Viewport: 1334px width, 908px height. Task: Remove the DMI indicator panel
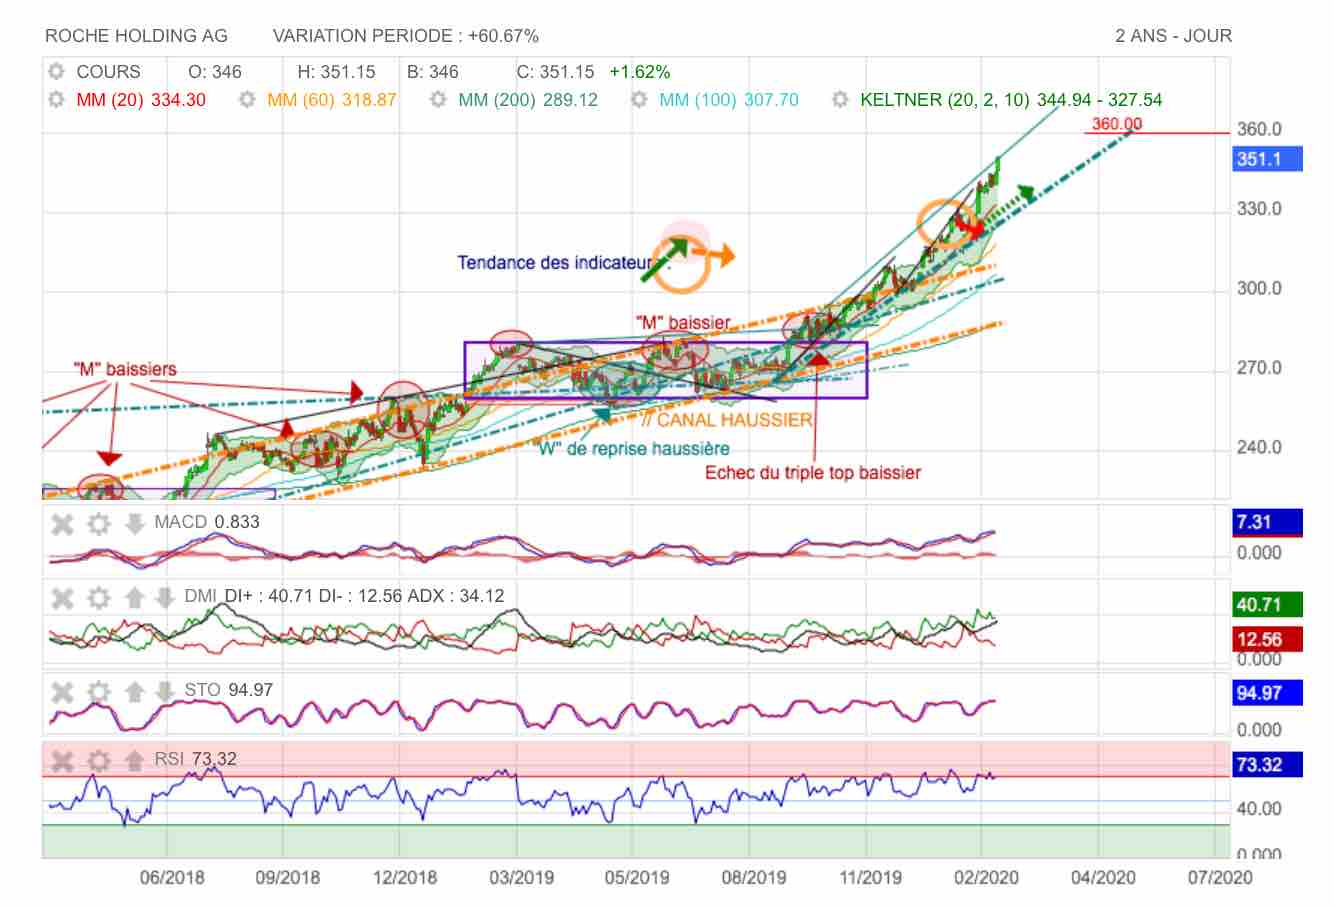click(x=62, y=598)
